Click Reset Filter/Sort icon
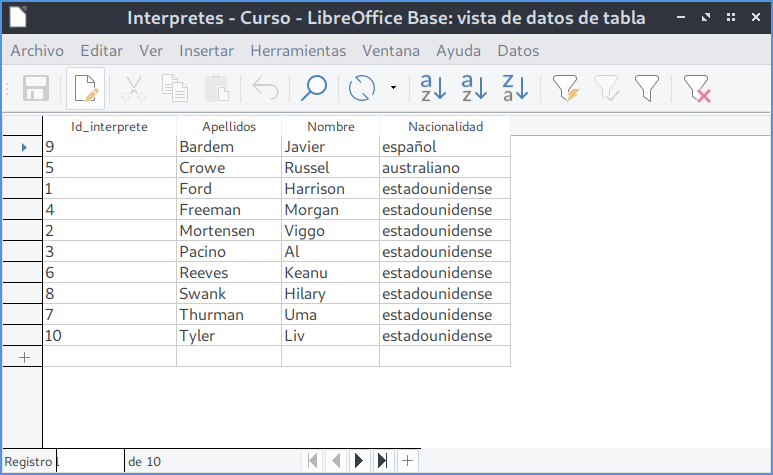 696,89
